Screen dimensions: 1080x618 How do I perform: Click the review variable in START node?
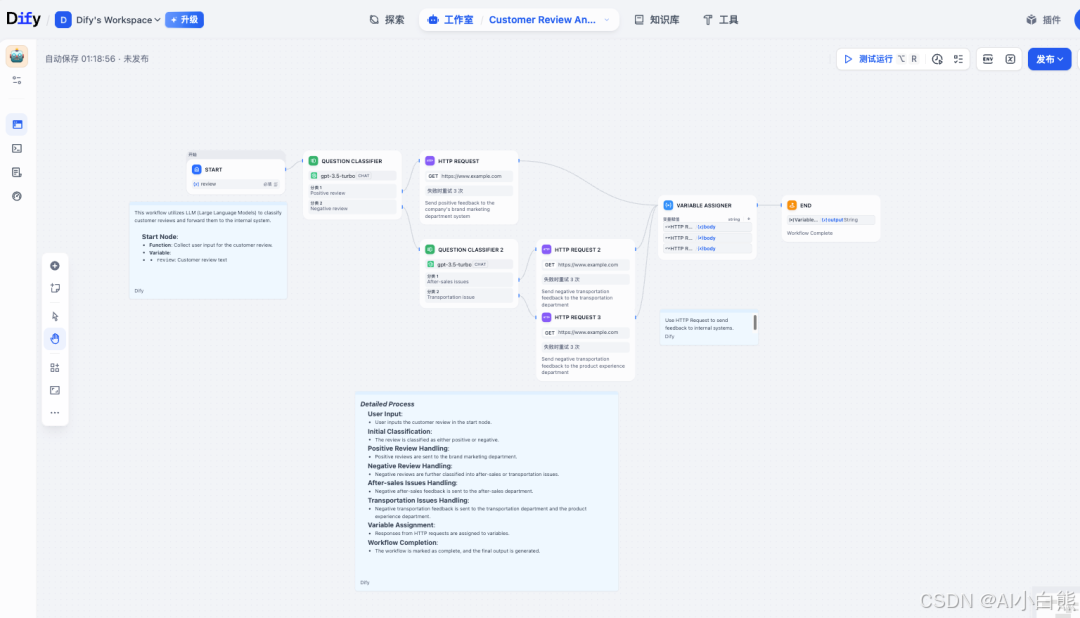236,184
